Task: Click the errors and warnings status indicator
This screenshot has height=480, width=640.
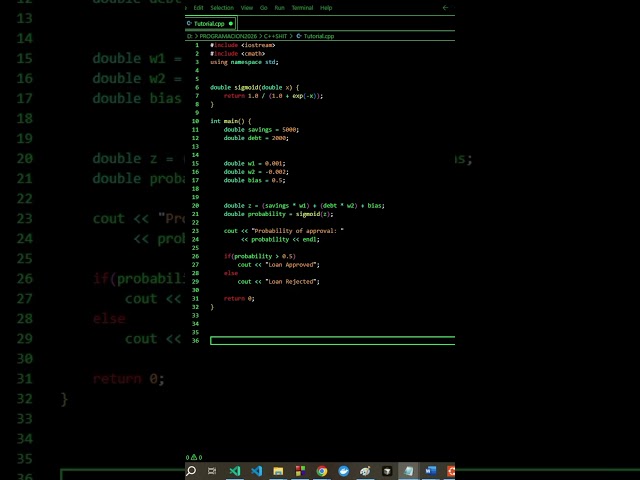Action: [x=194, y=458]
